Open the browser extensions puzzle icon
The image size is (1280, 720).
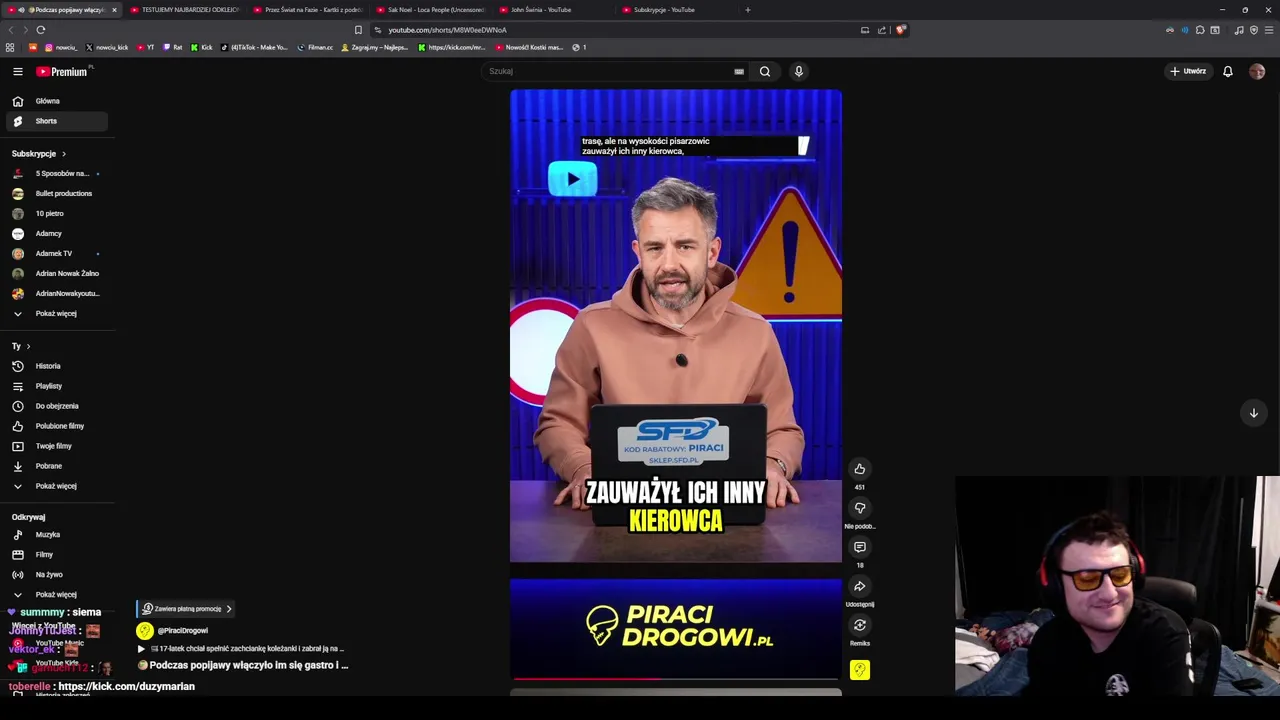[x=1200, y=30]
